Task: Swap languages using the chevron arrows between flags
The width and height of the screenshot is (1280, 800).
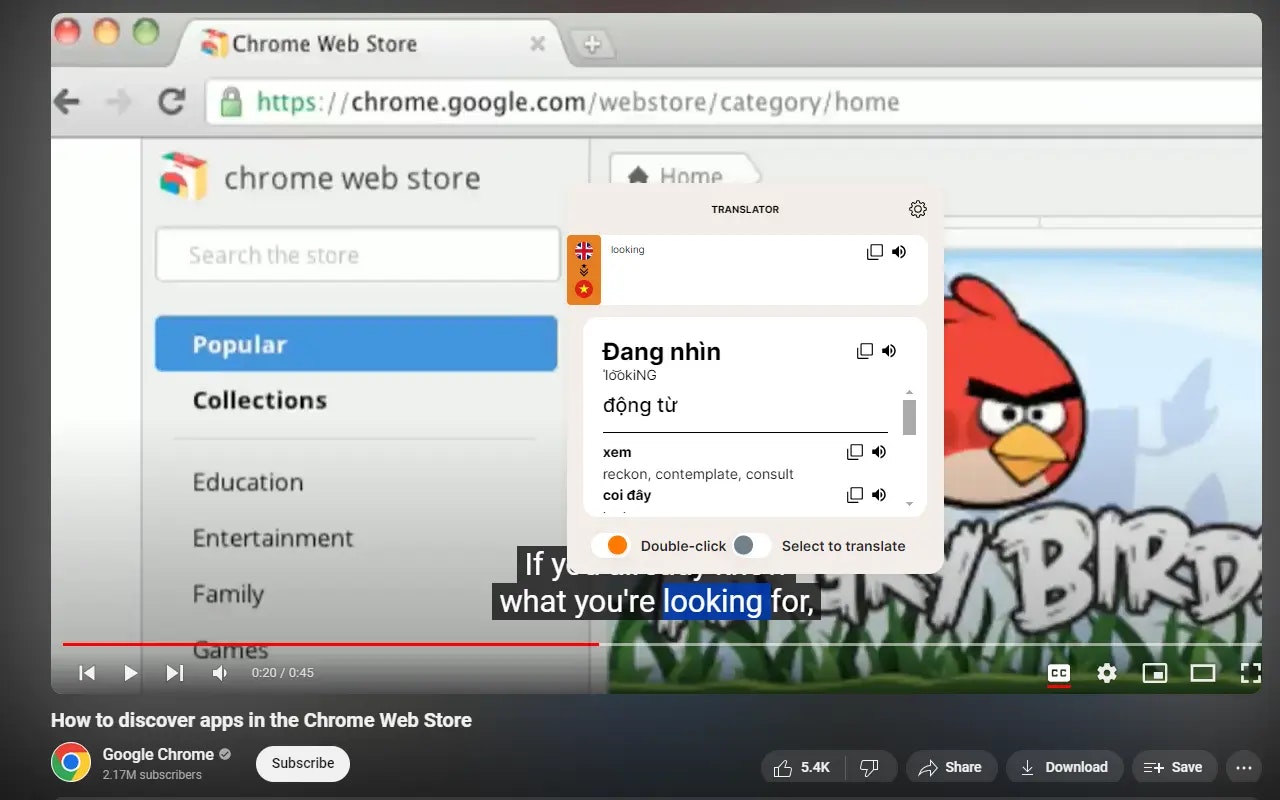Action: click(584, 270)
